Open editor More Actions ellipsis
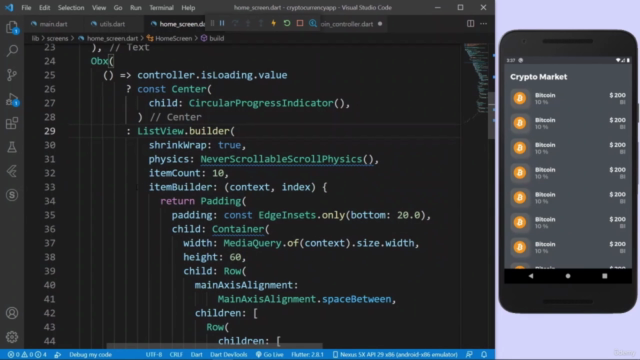640x360 pixels. pyautogui.click(x=484, y=24)
